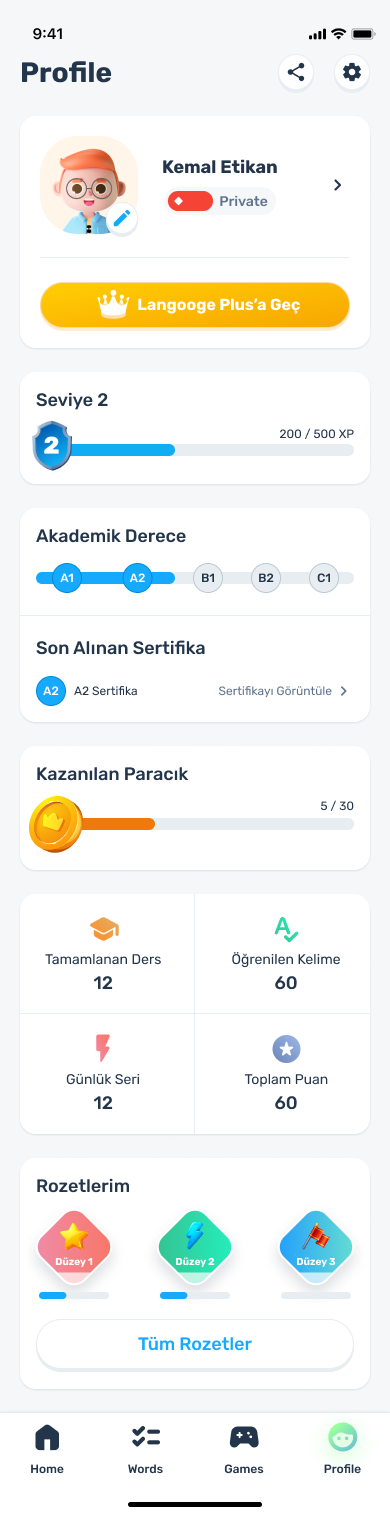Tap the graduation cap Tamamlanan Ders icon
Viewport: 390px width, 1523px height.
click(104, 929)
